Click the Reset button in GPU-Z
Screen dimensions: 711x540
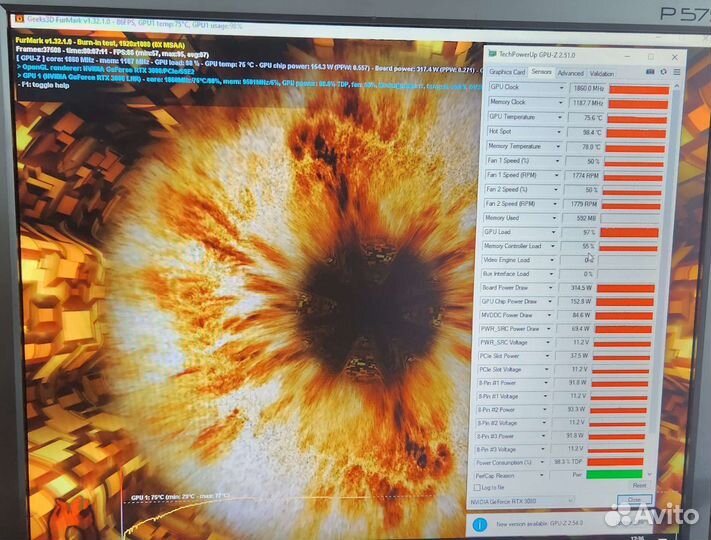pos(639,486)
